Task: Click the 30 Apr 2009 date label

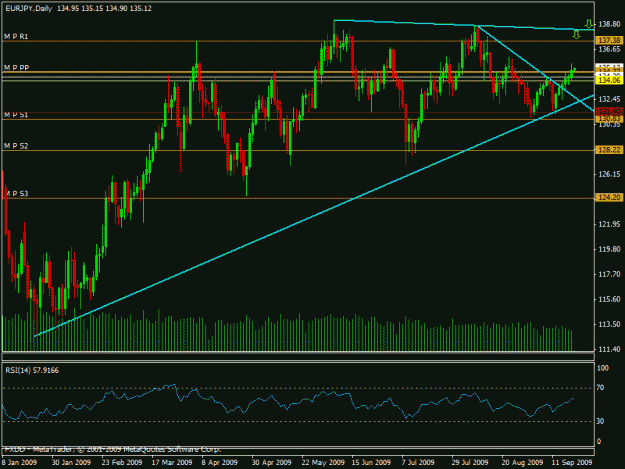Action: coord(271,462)
